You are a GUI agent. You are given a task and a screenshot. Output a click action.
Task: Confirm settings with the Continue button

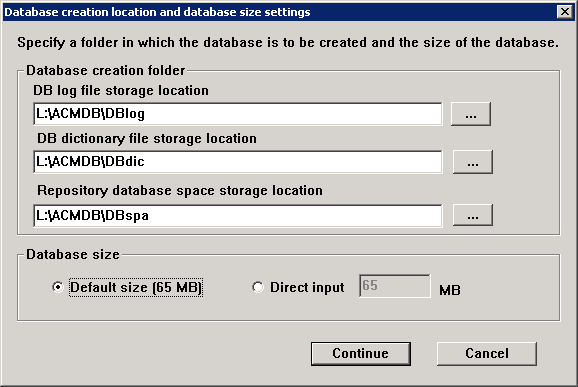pyautogui.click(x=361, y=353)
